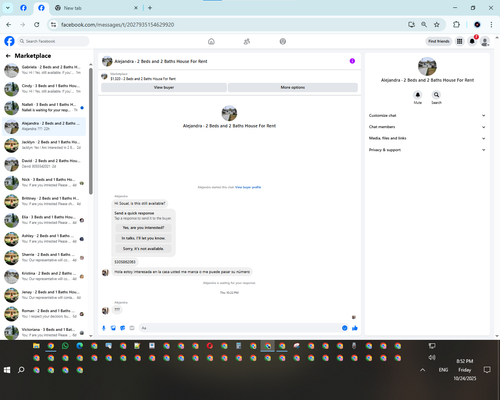Viewport: 500px width, 400px height.
Task: Open the emoji picker in message box
Action: coord(345,328)
